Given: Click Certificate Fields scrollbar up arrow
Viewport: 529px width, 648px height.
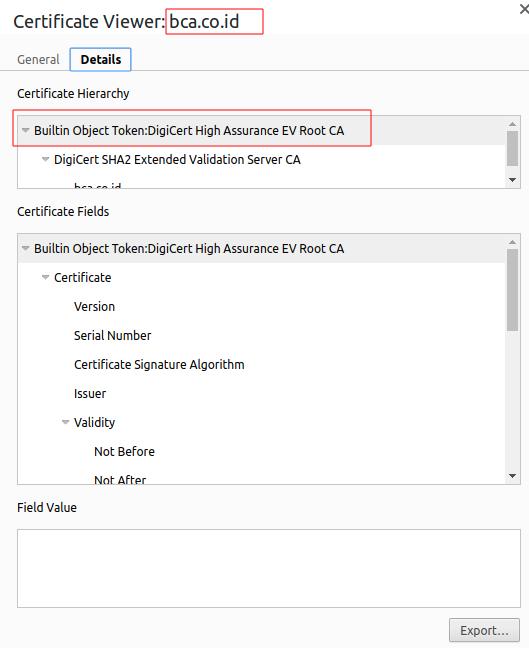Looking at the screenshot, I should [512, 242].
